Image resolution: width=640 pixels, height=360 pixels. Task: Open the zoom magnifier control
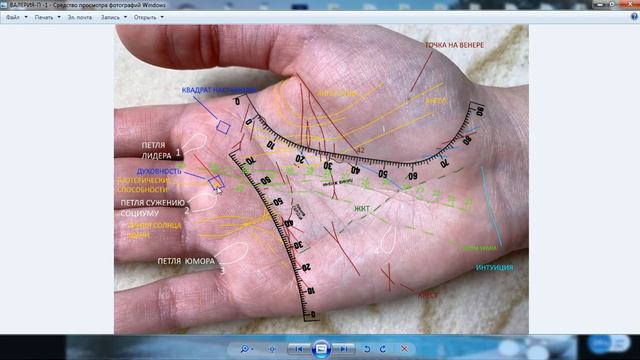(x=247, y=349)
